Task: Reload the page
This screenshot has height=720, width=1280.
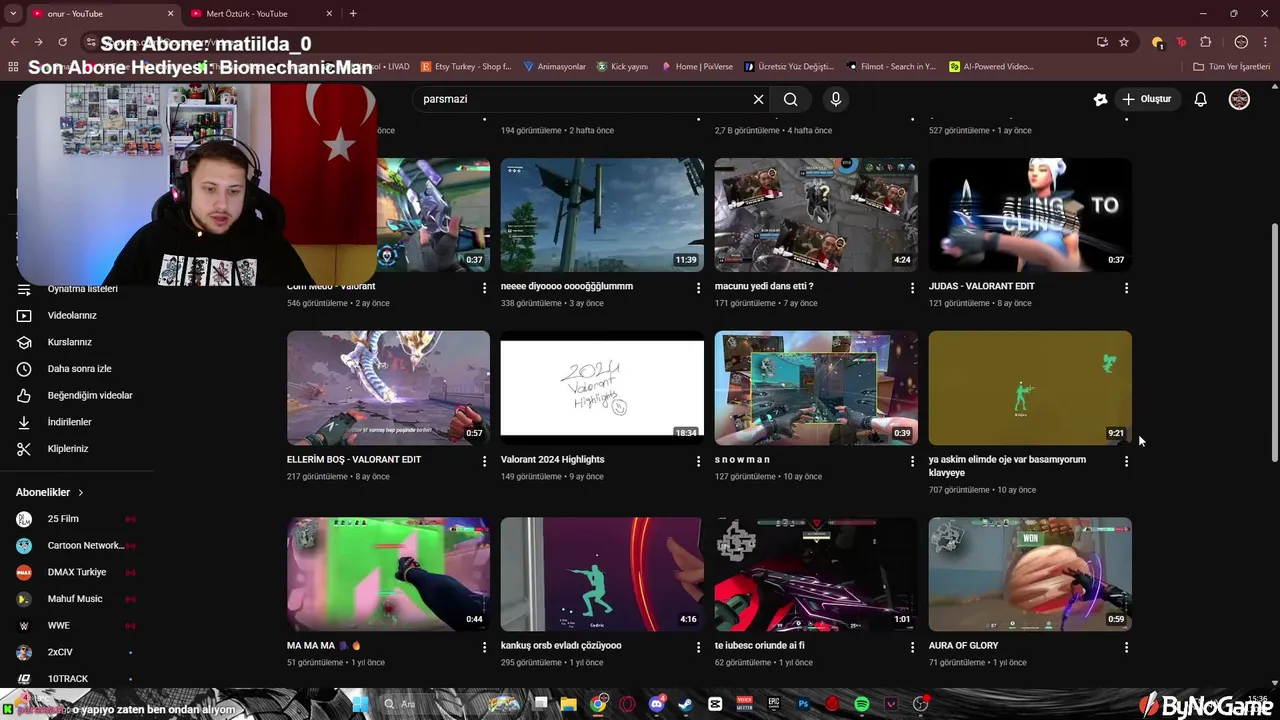Action: coord(62,42)
